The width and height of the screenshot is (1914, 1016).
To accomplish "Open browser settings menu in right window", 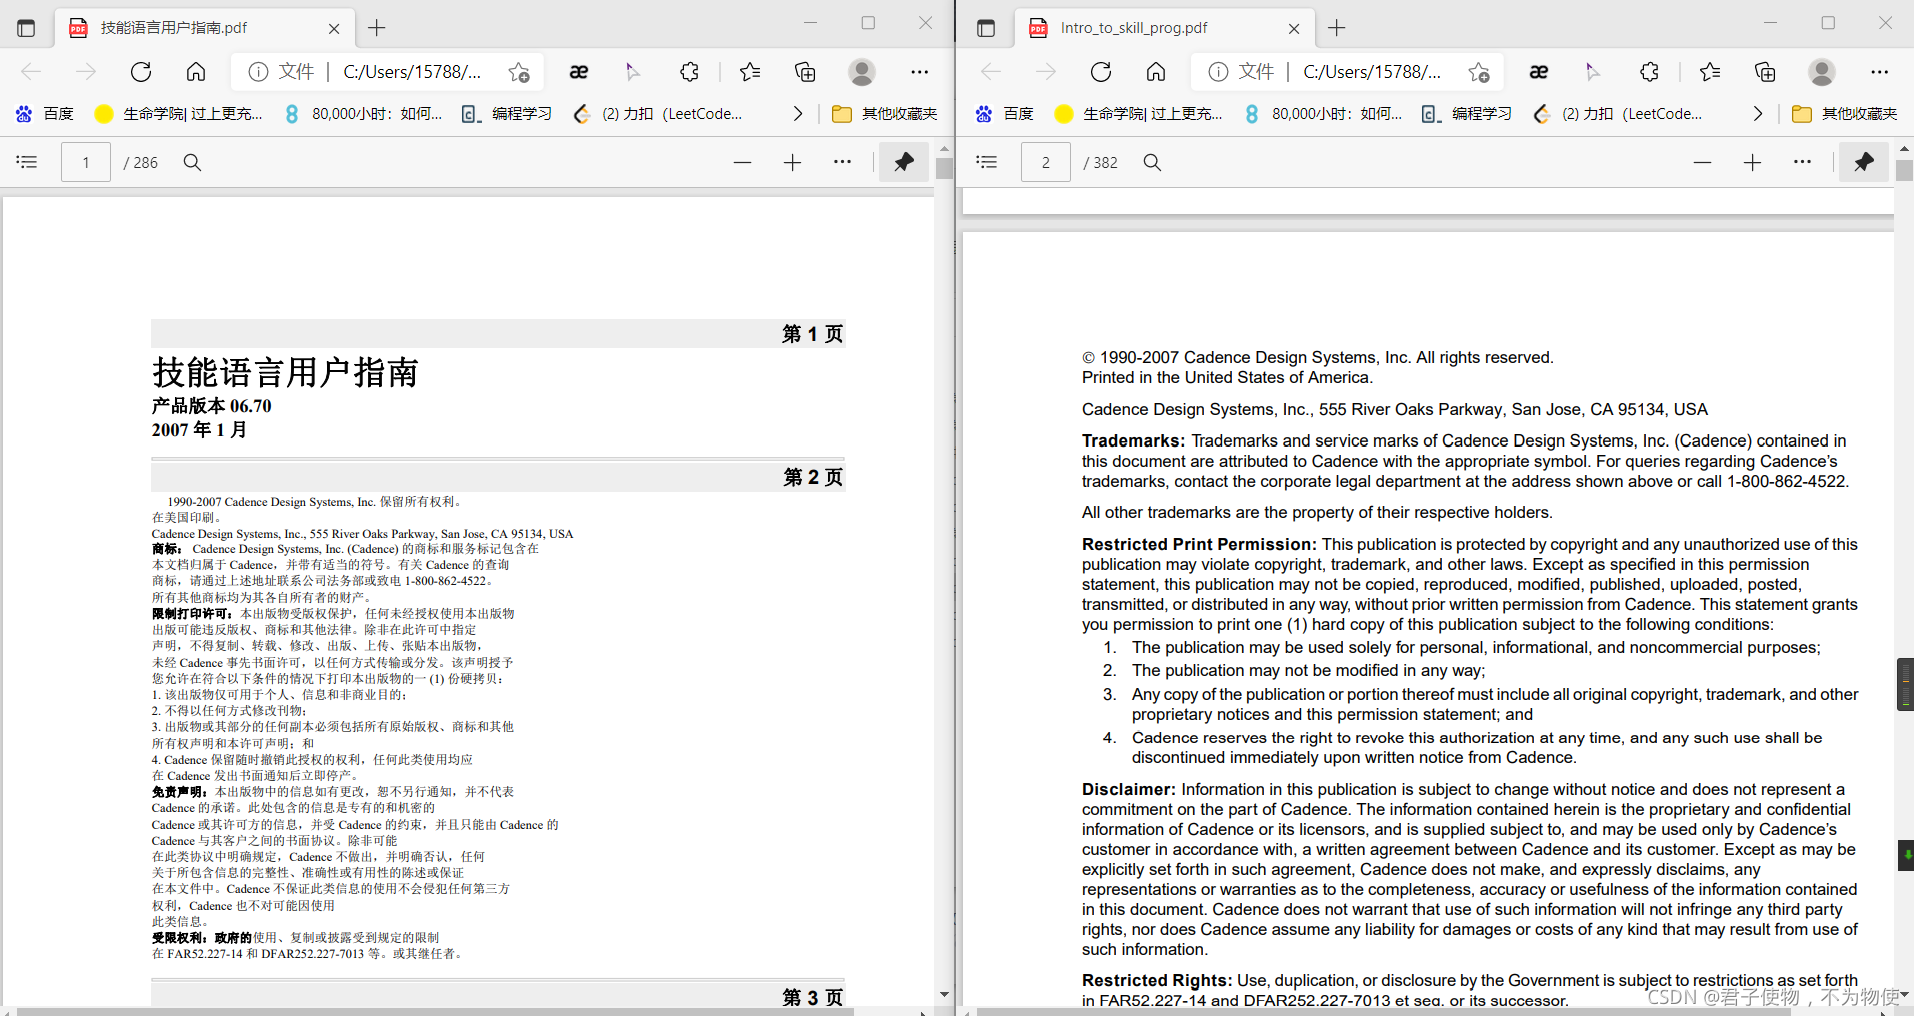I will [x=1879, y=72].
